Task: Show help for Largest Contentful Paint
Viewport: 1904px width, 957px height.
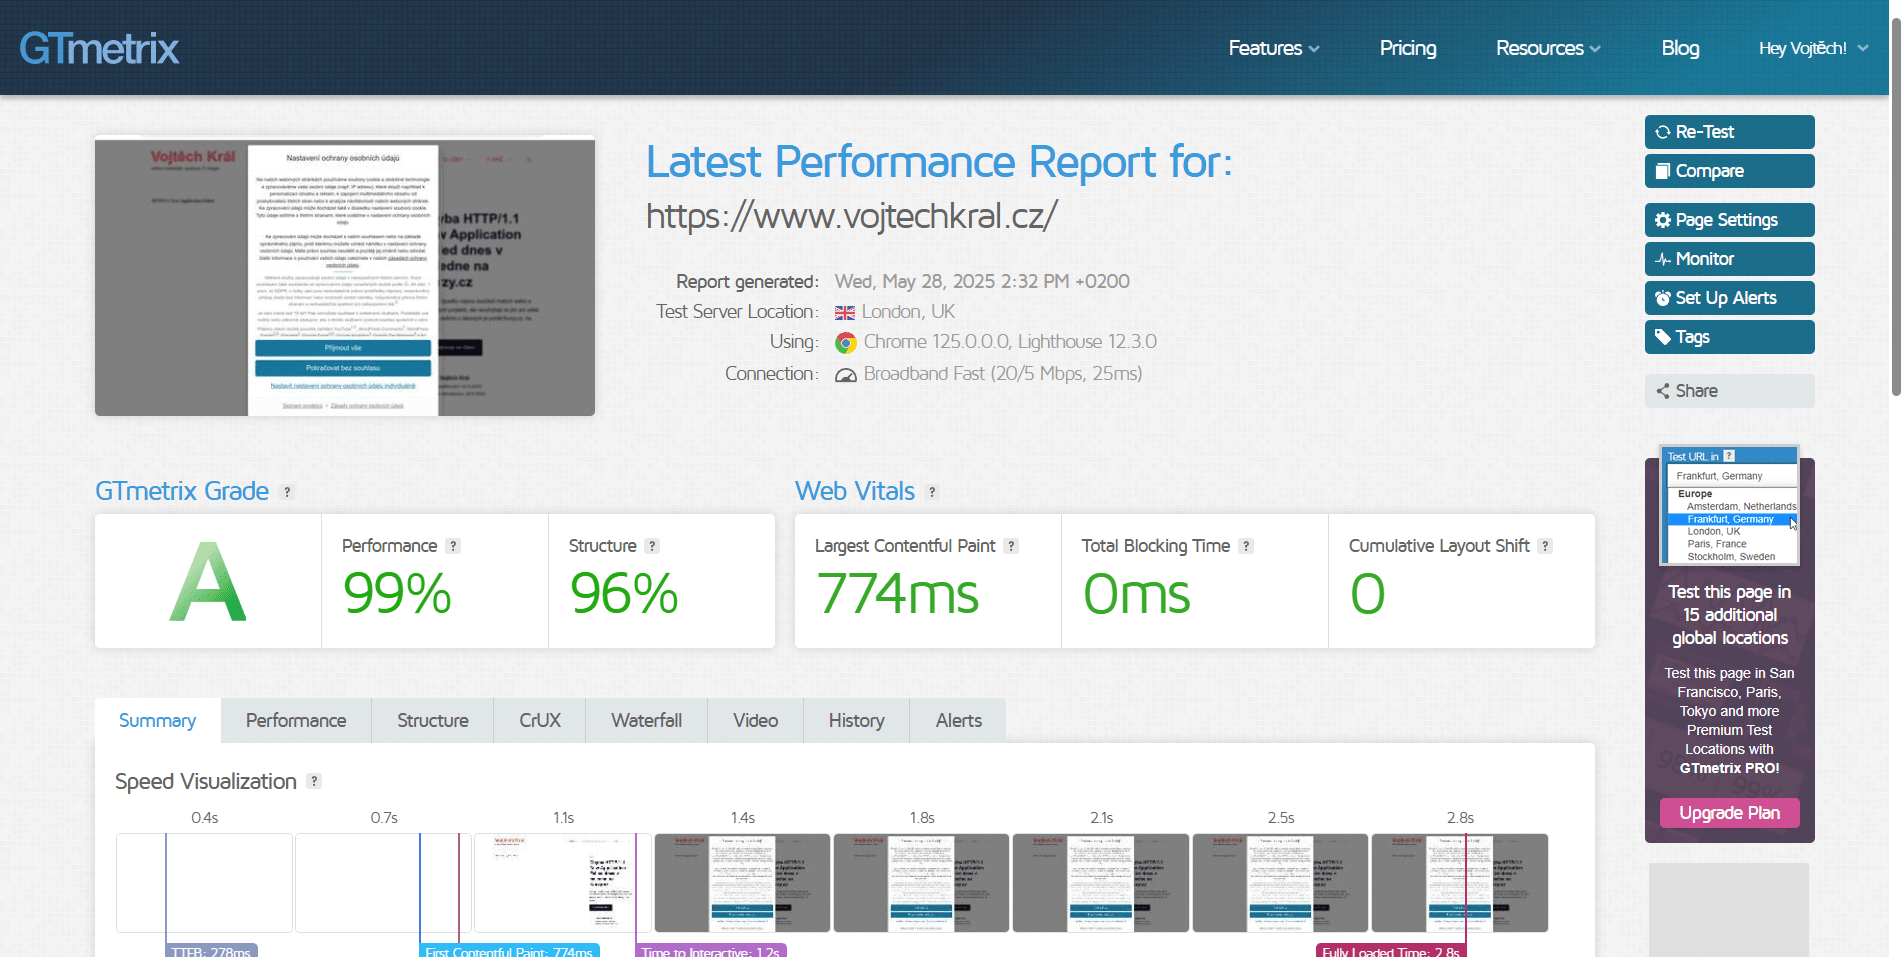Action: [1011, 546]
